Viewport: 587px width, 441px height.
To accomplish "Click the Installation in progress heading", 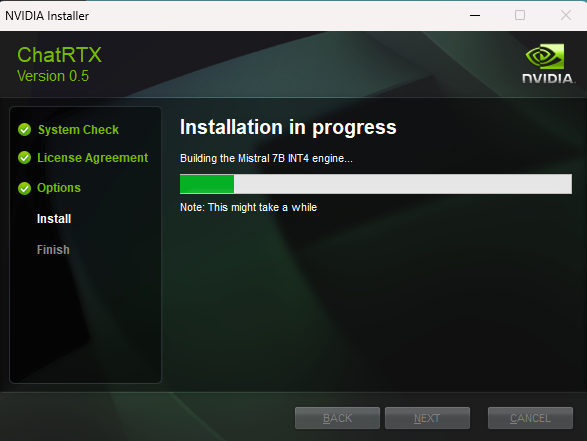I will coord(288,127).
